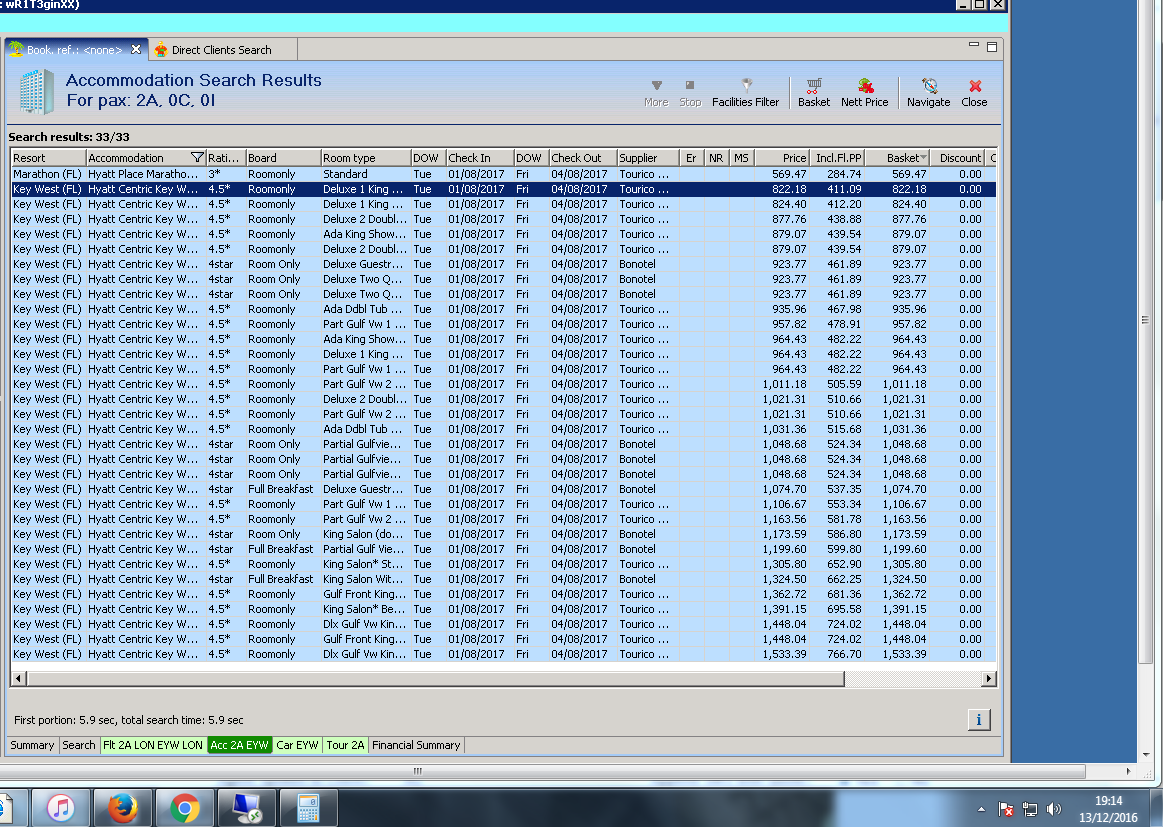Image resolution: width=1163 pixels, height=827 pixels.
Task: Open the Accommodation column filter arrow
Action: (x=197, y=158)
